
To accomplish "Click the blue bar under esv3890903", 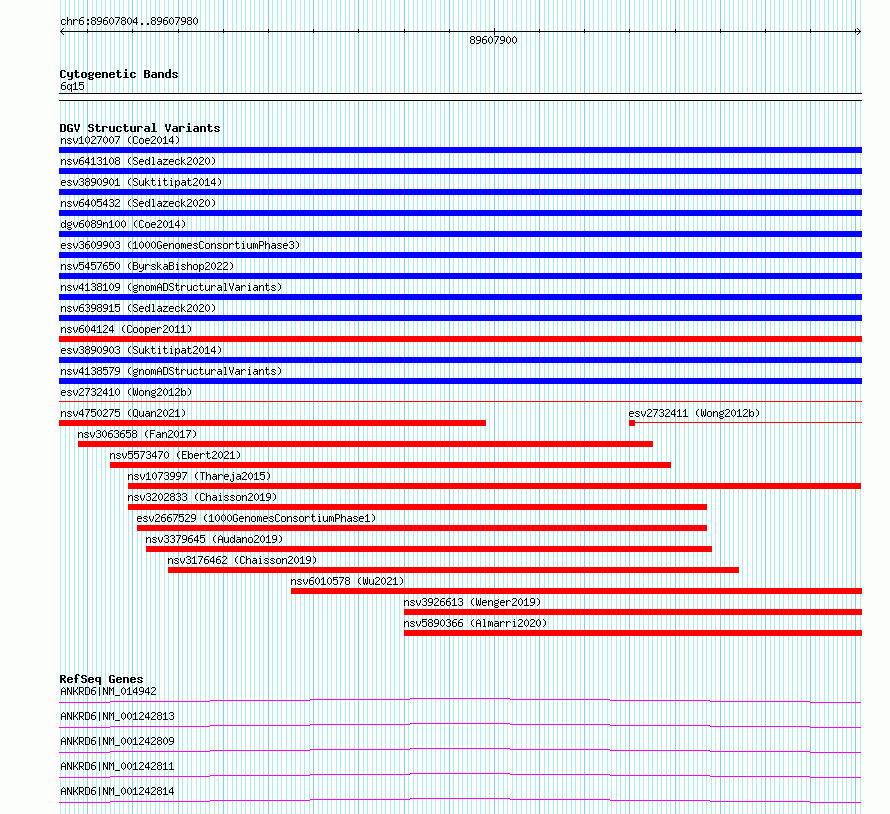I will 460,360.
